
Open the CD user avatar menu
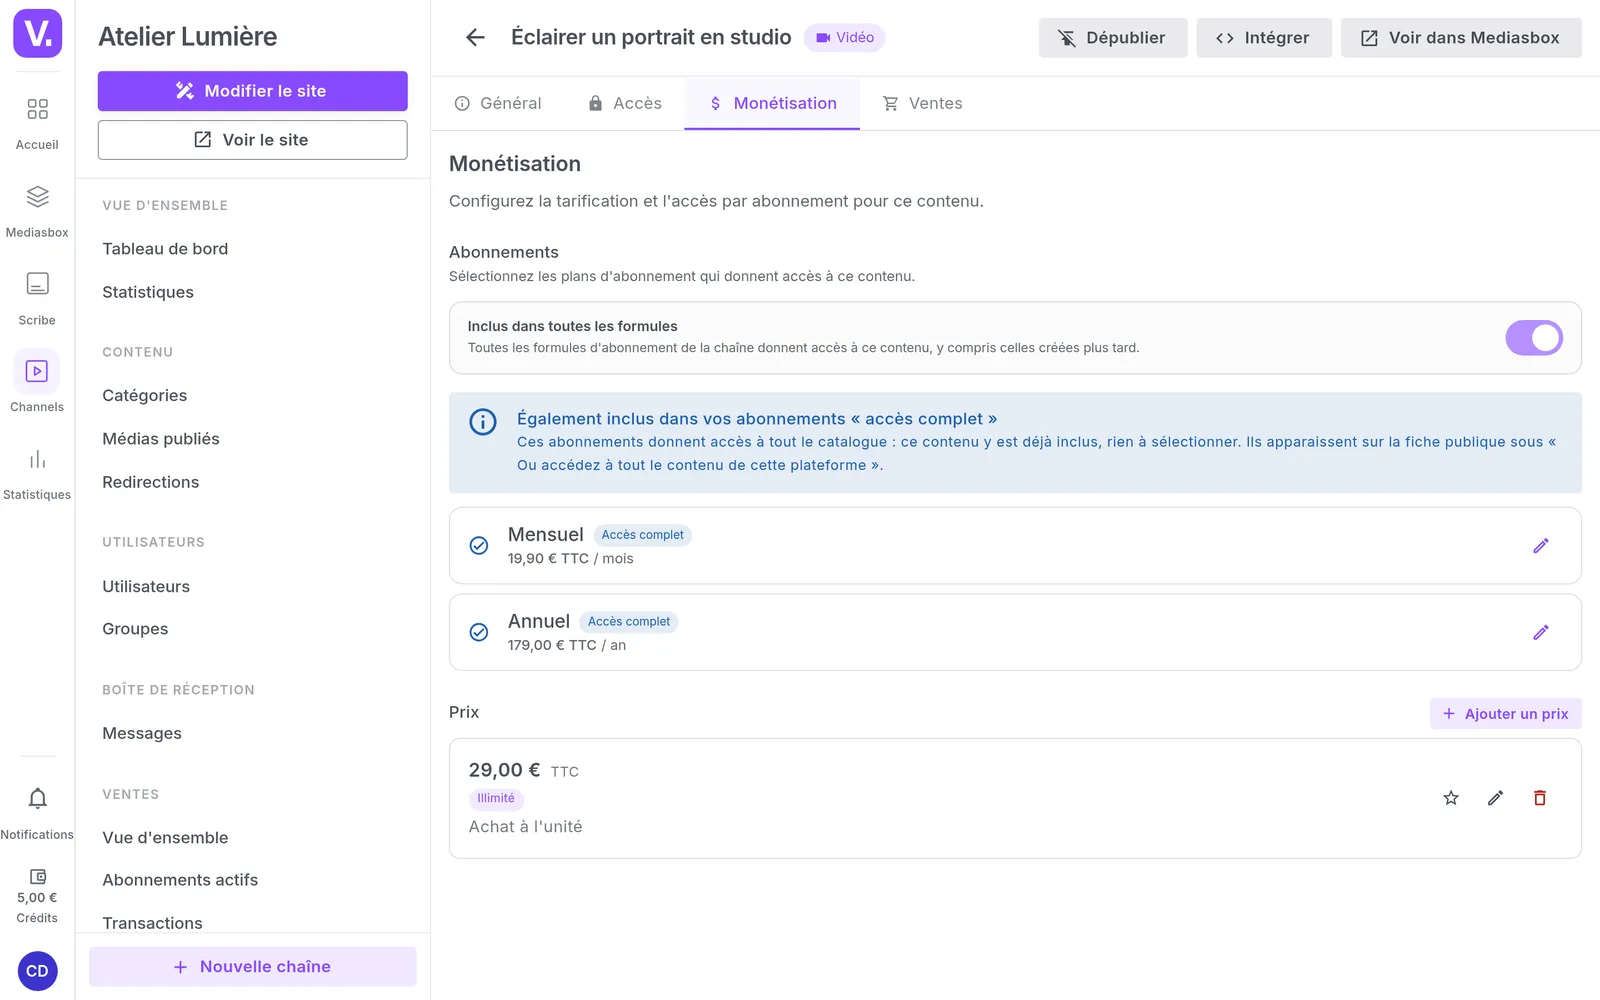(x=37, y=971)
